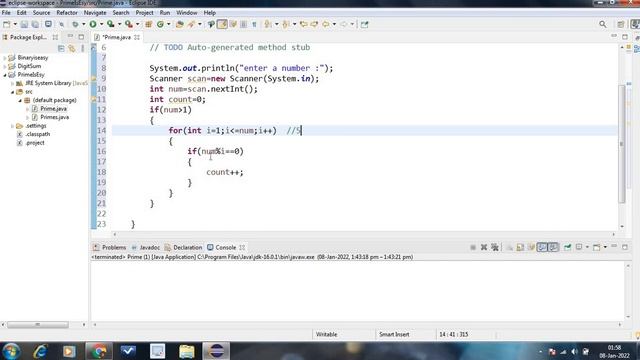The image size is (640, 360).
Task: Open the Window menu
Action: point(187,13)
